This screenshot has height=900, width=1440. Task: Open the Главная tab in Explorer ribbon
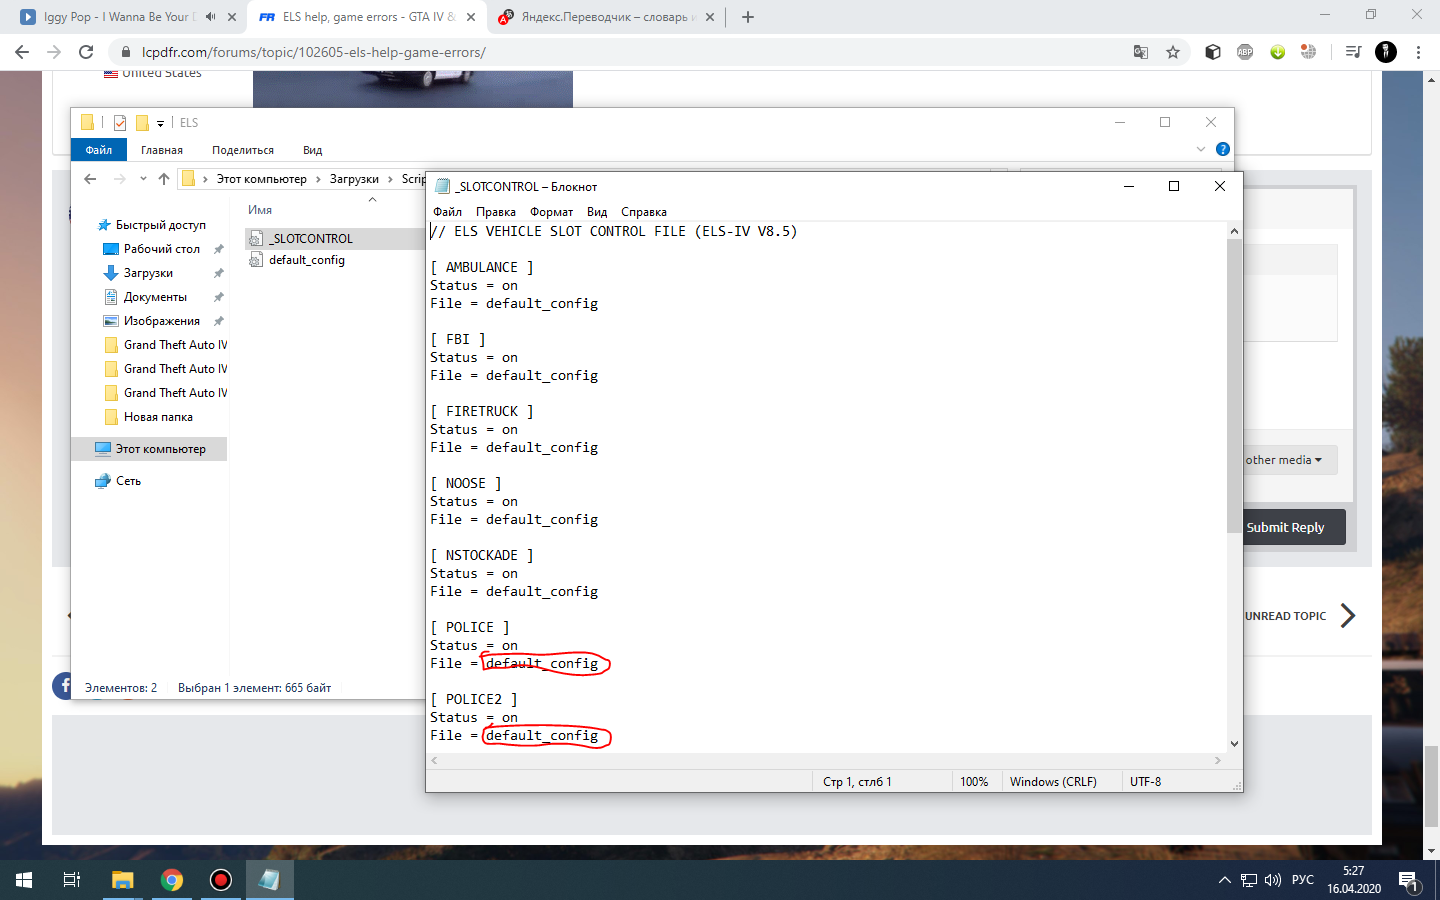click(162, 150)
